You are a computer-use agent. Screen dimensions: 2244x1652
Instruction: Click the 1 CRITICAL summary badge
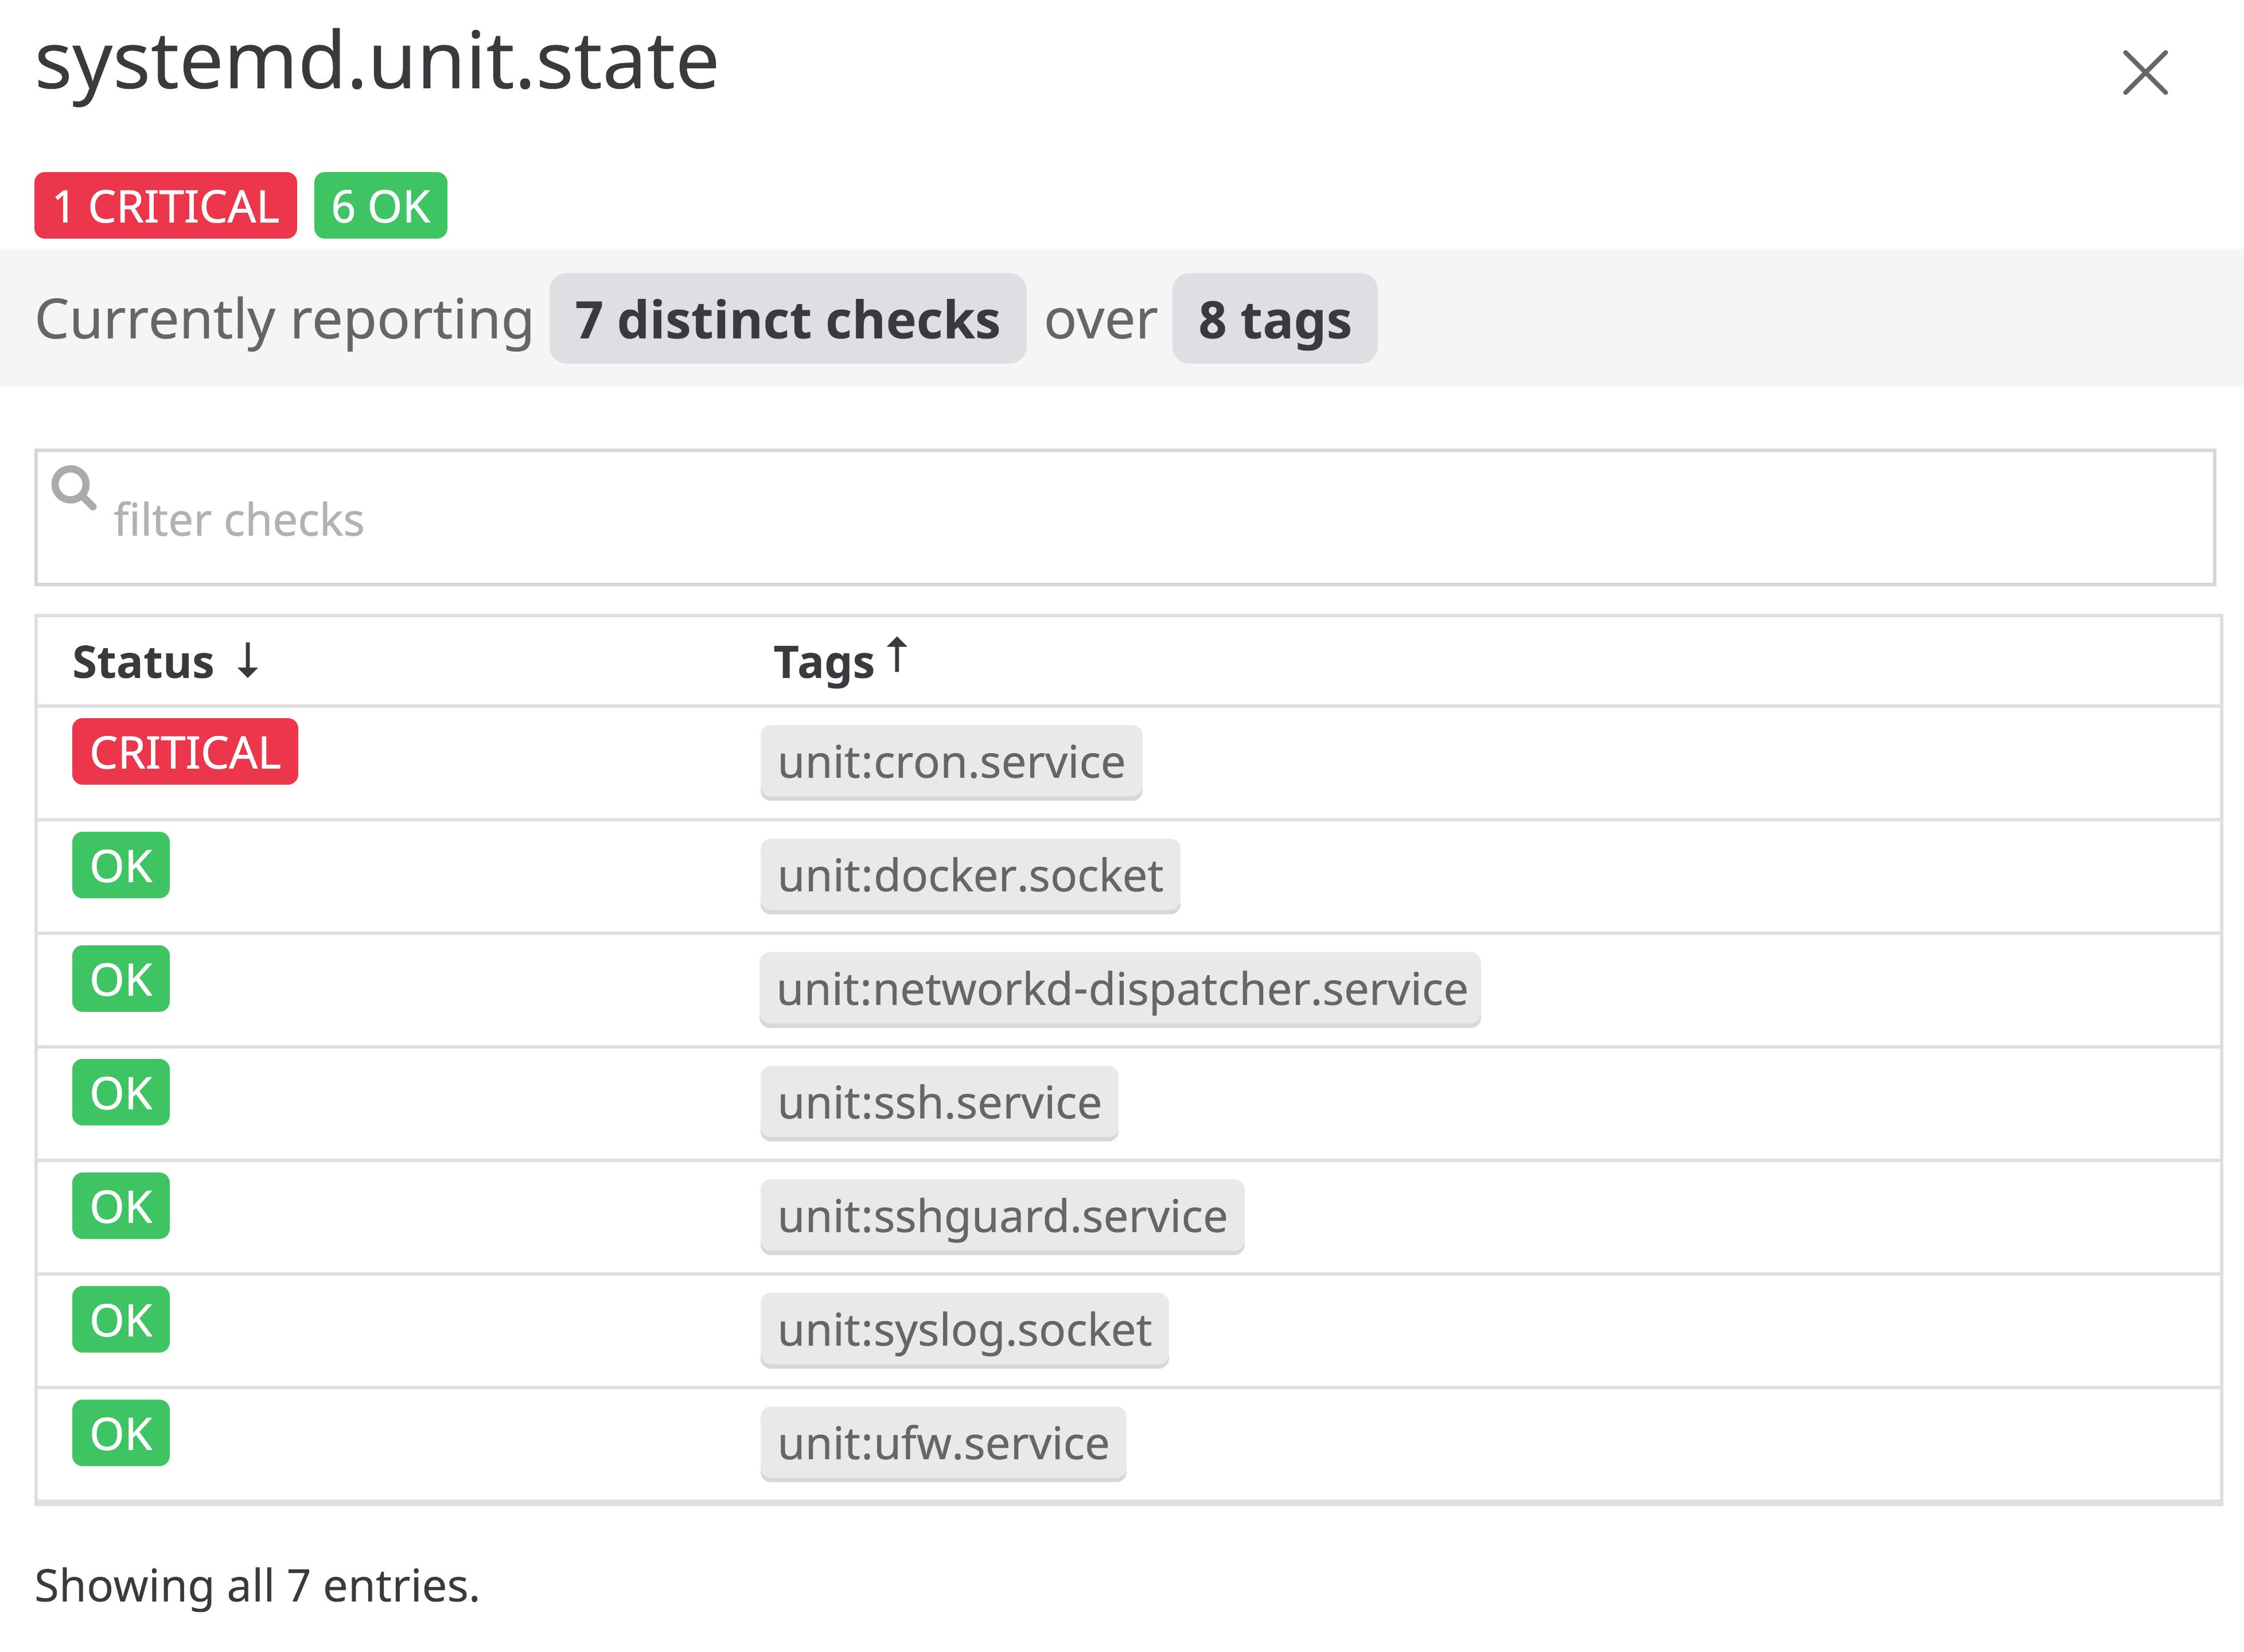[x=165, y=206]
